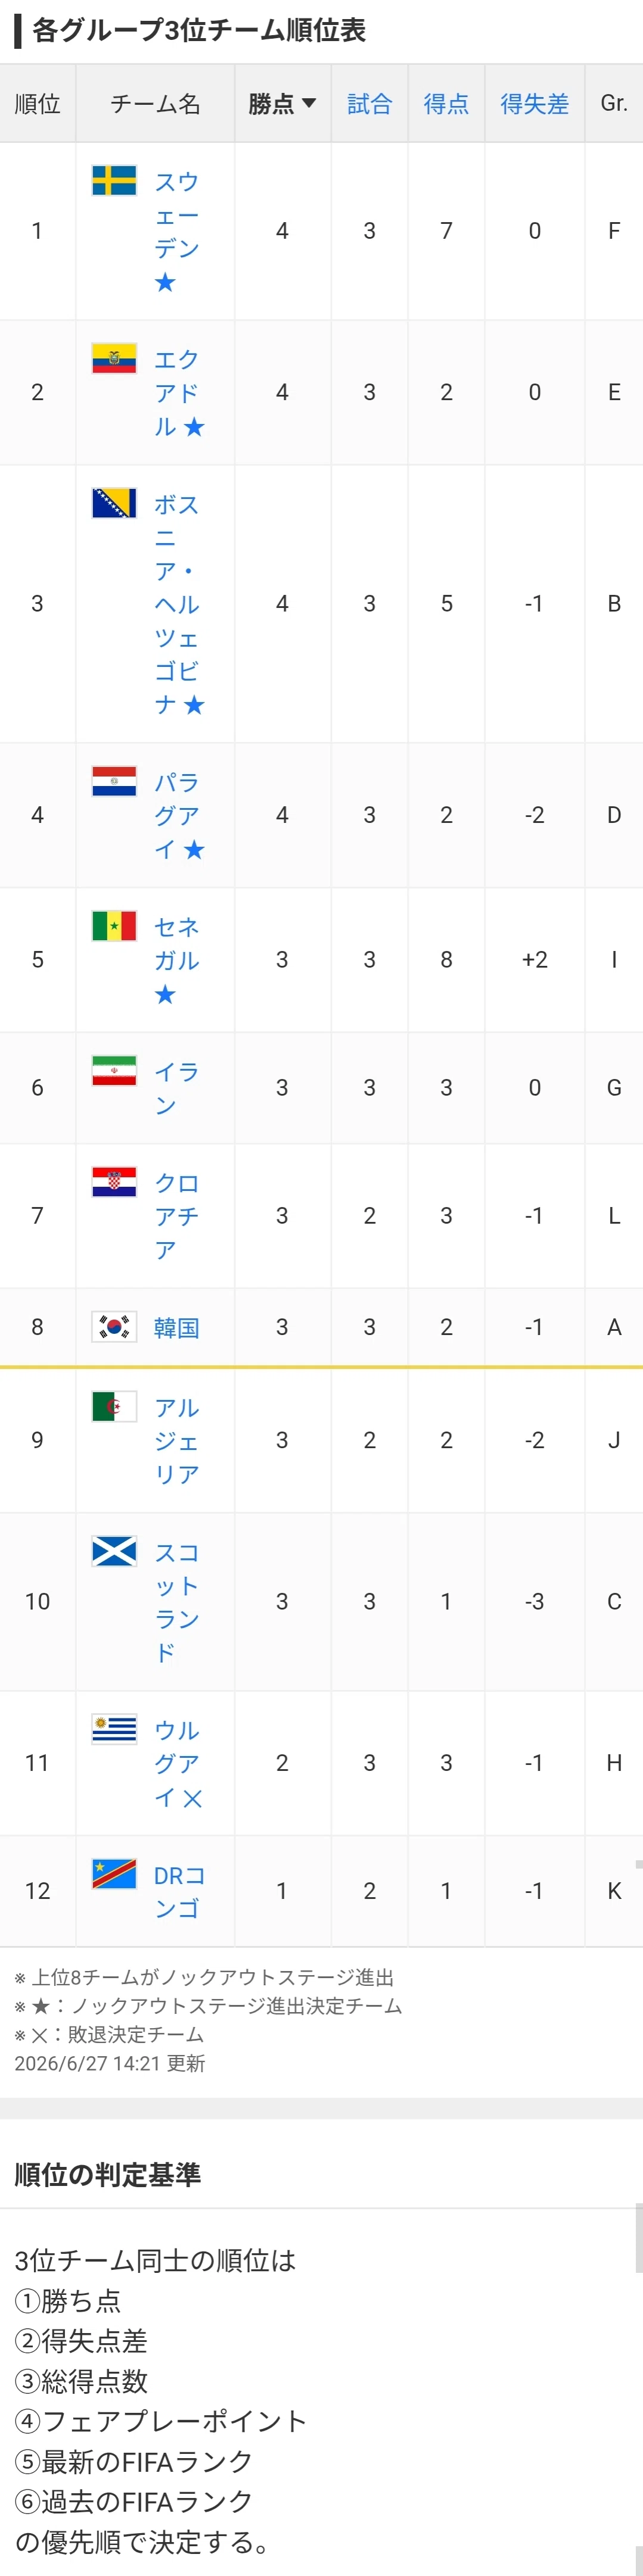The height and width of the screenshot is (2576, 643).
Task: Sort table by 得失差 column
Action: tap(534, 103)
